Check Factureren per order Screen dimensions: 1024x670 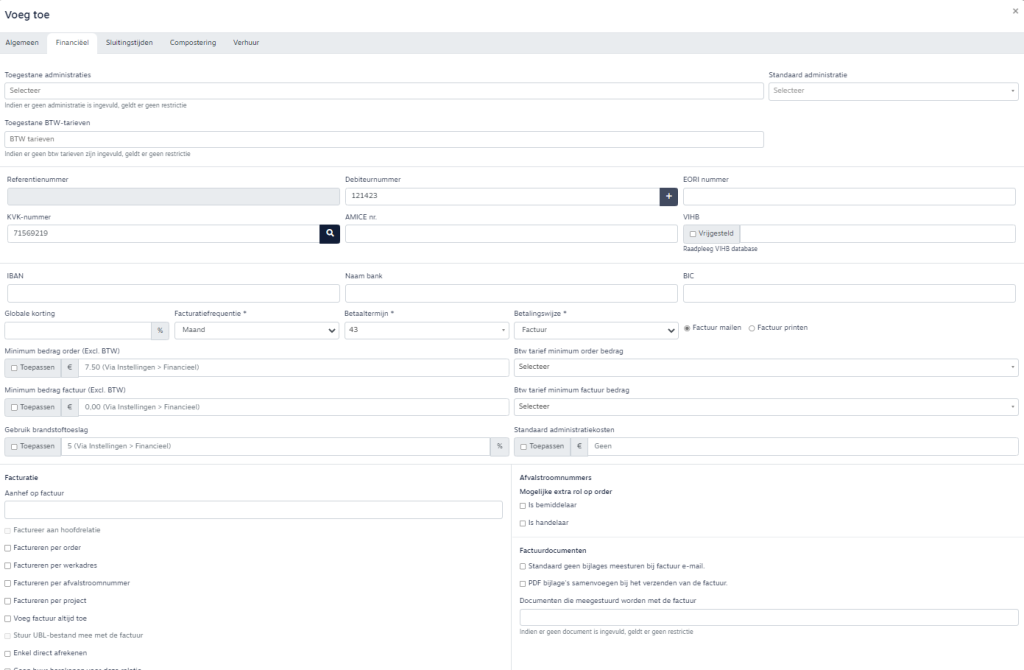tap(8, 548)
